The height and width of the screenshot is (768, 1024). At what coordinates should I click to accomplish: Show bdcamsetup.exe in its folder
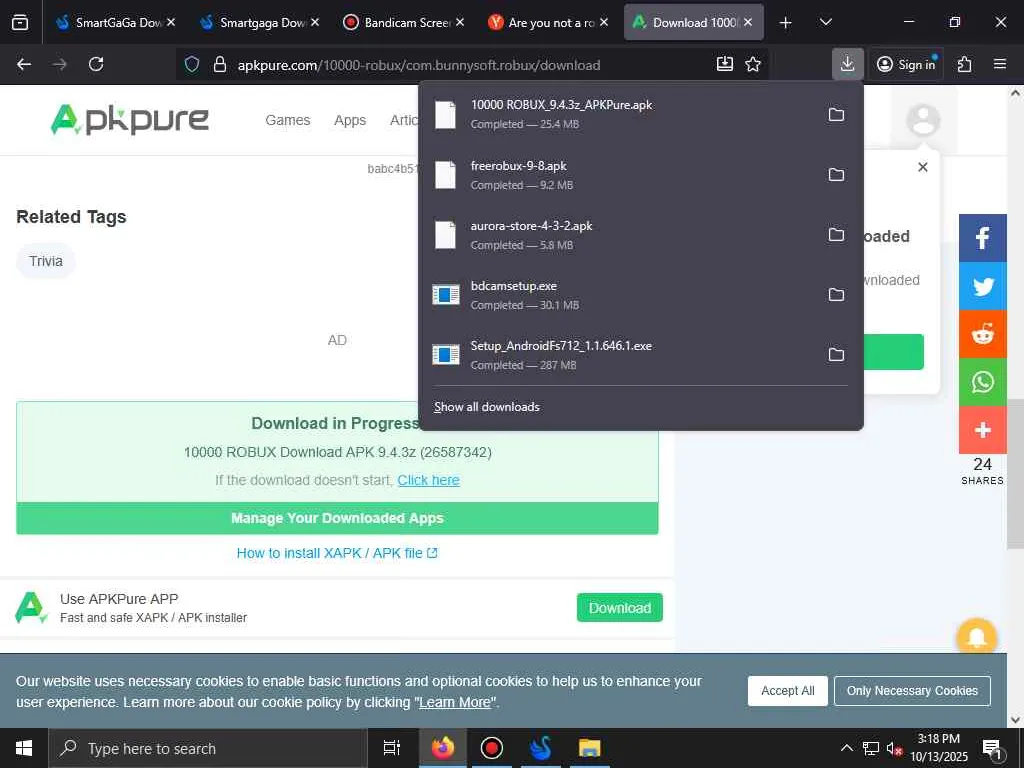pyautogui.click(x=836, y=295)
